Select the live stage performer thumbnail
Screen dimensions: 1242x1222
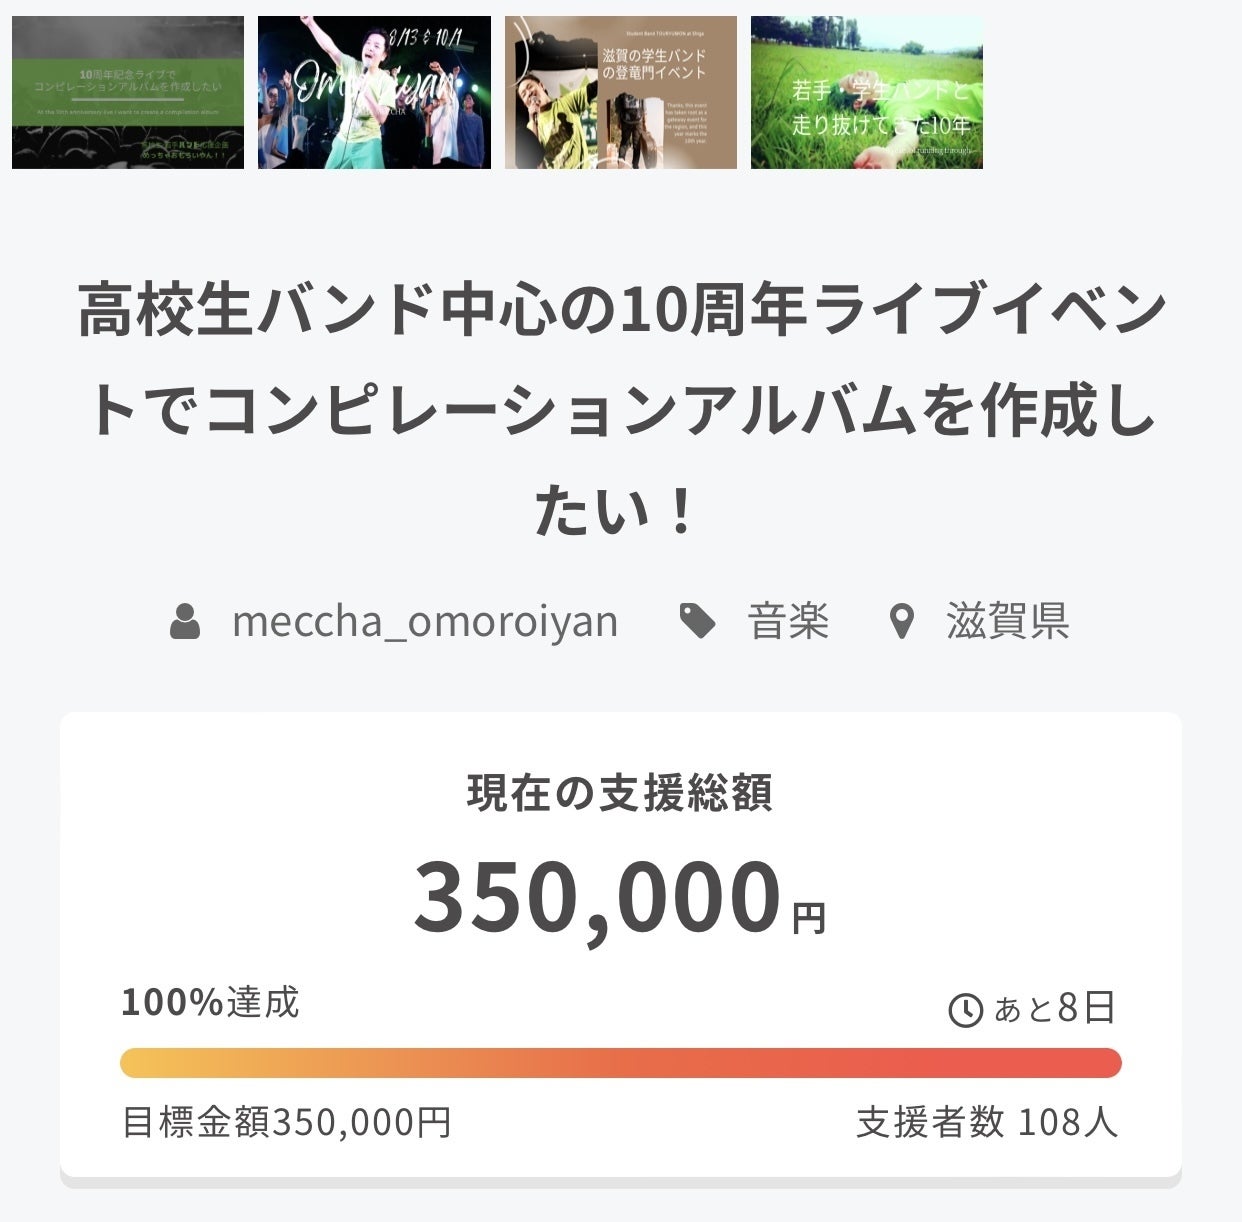tap(374, 92)
